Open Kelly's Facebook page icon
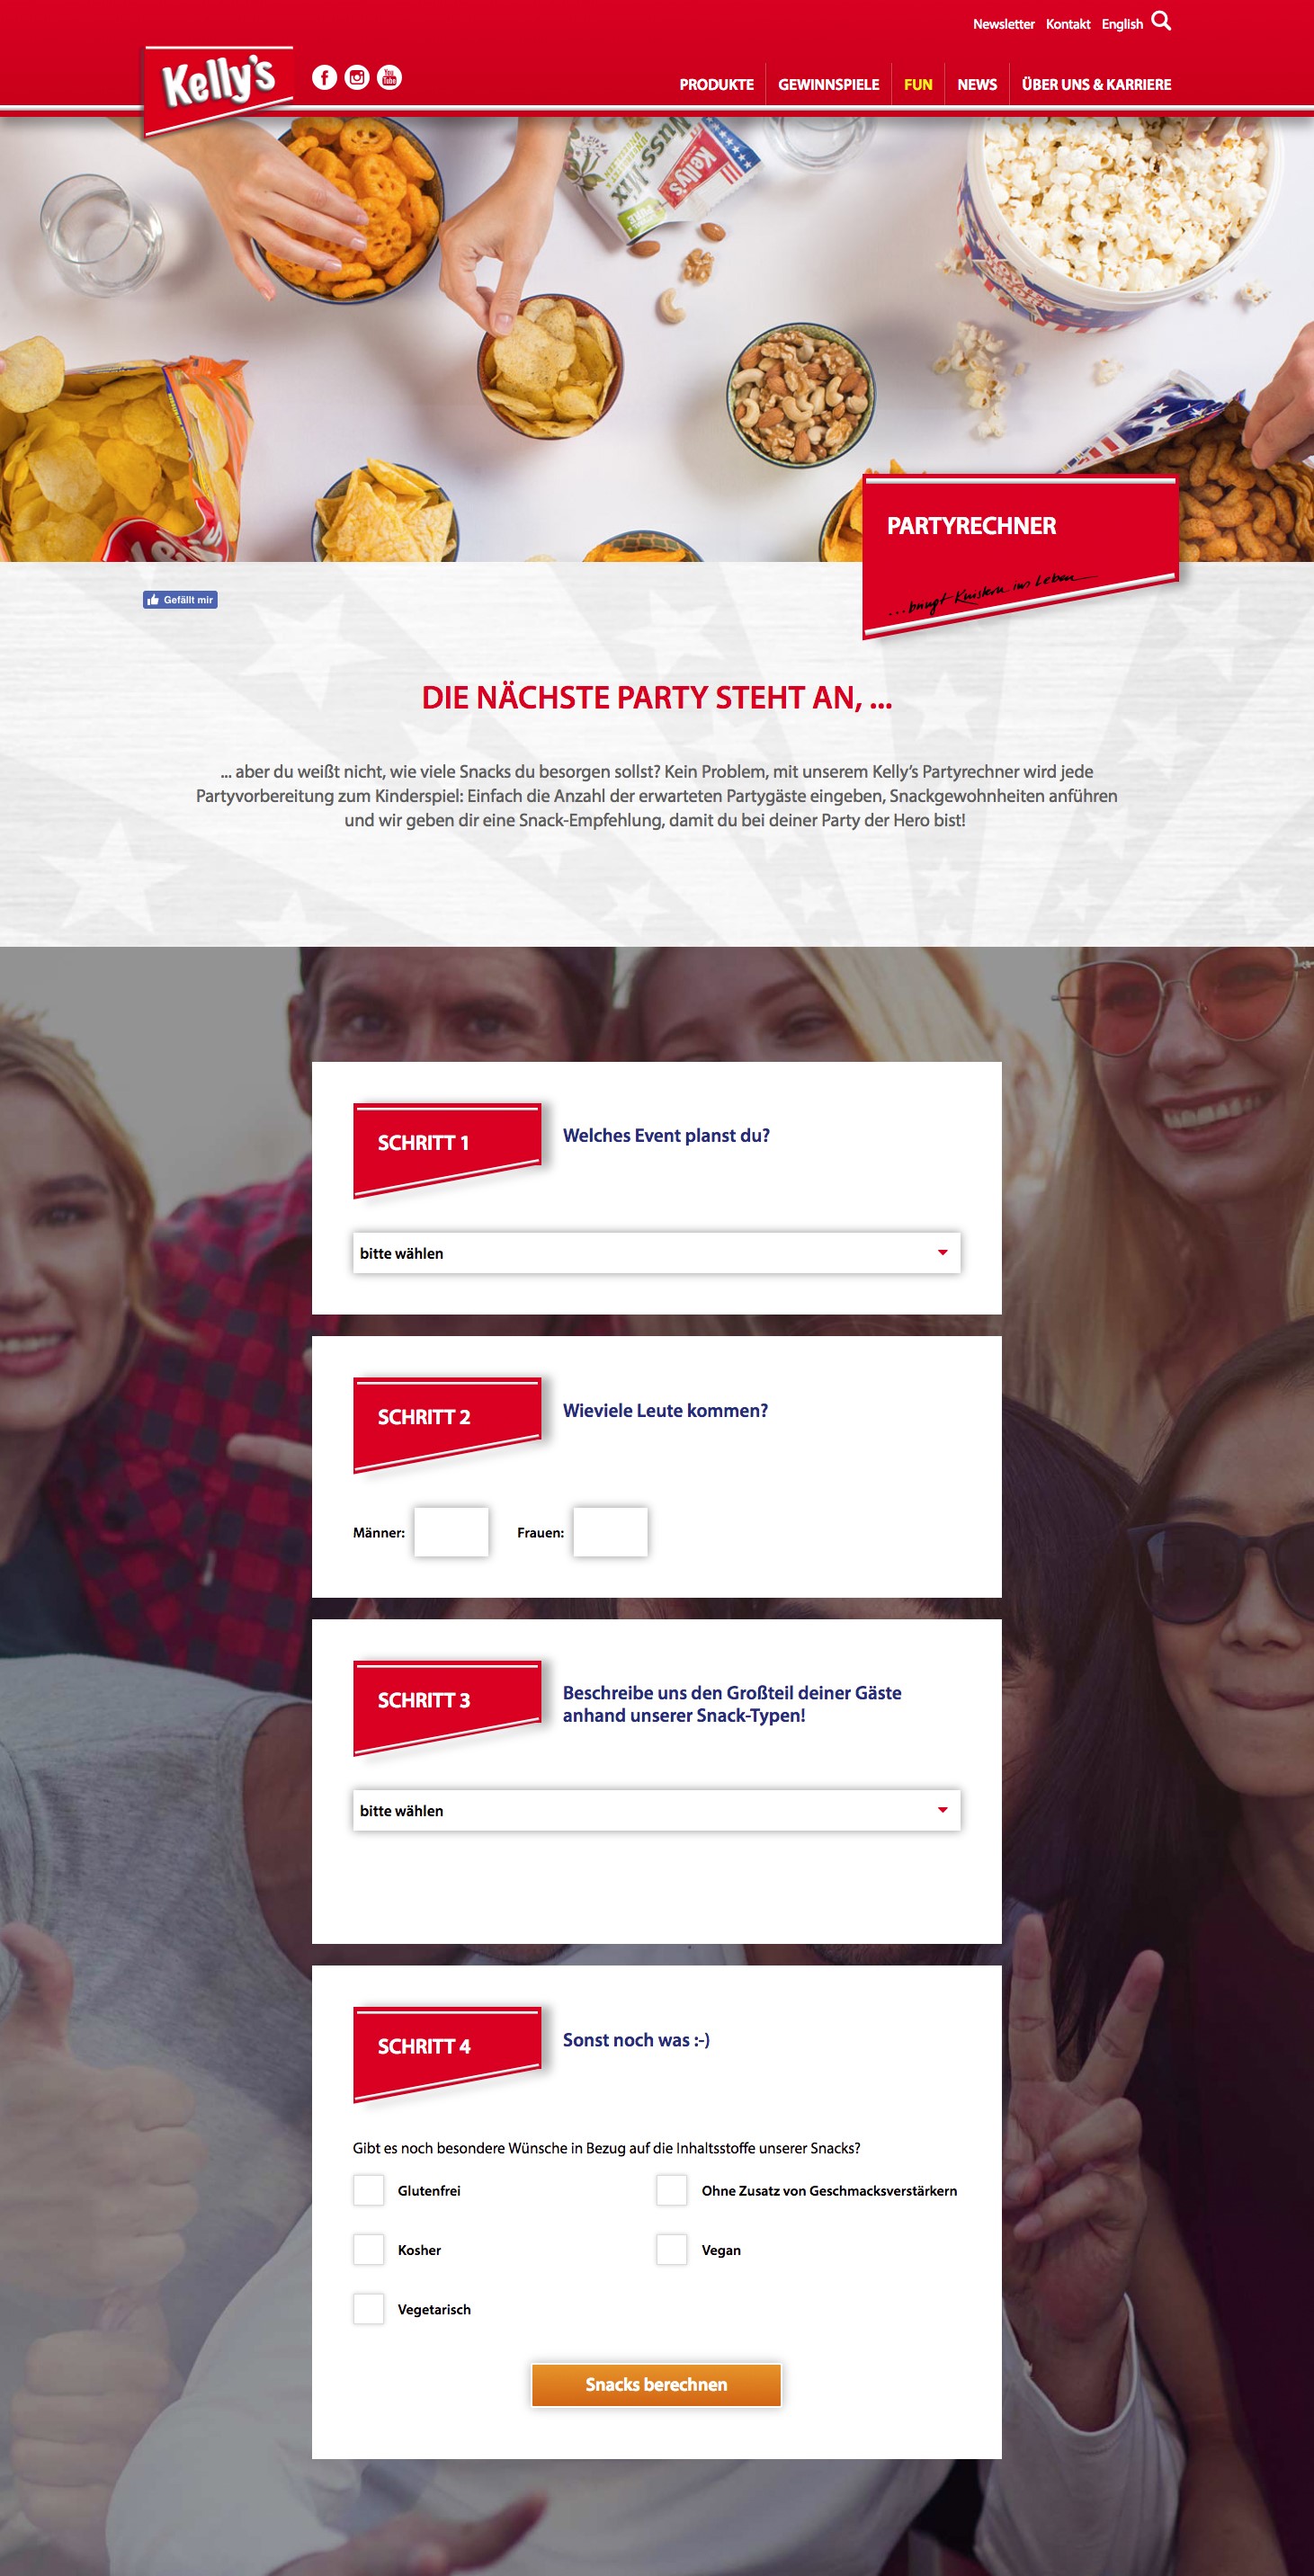 coord(324,77)
